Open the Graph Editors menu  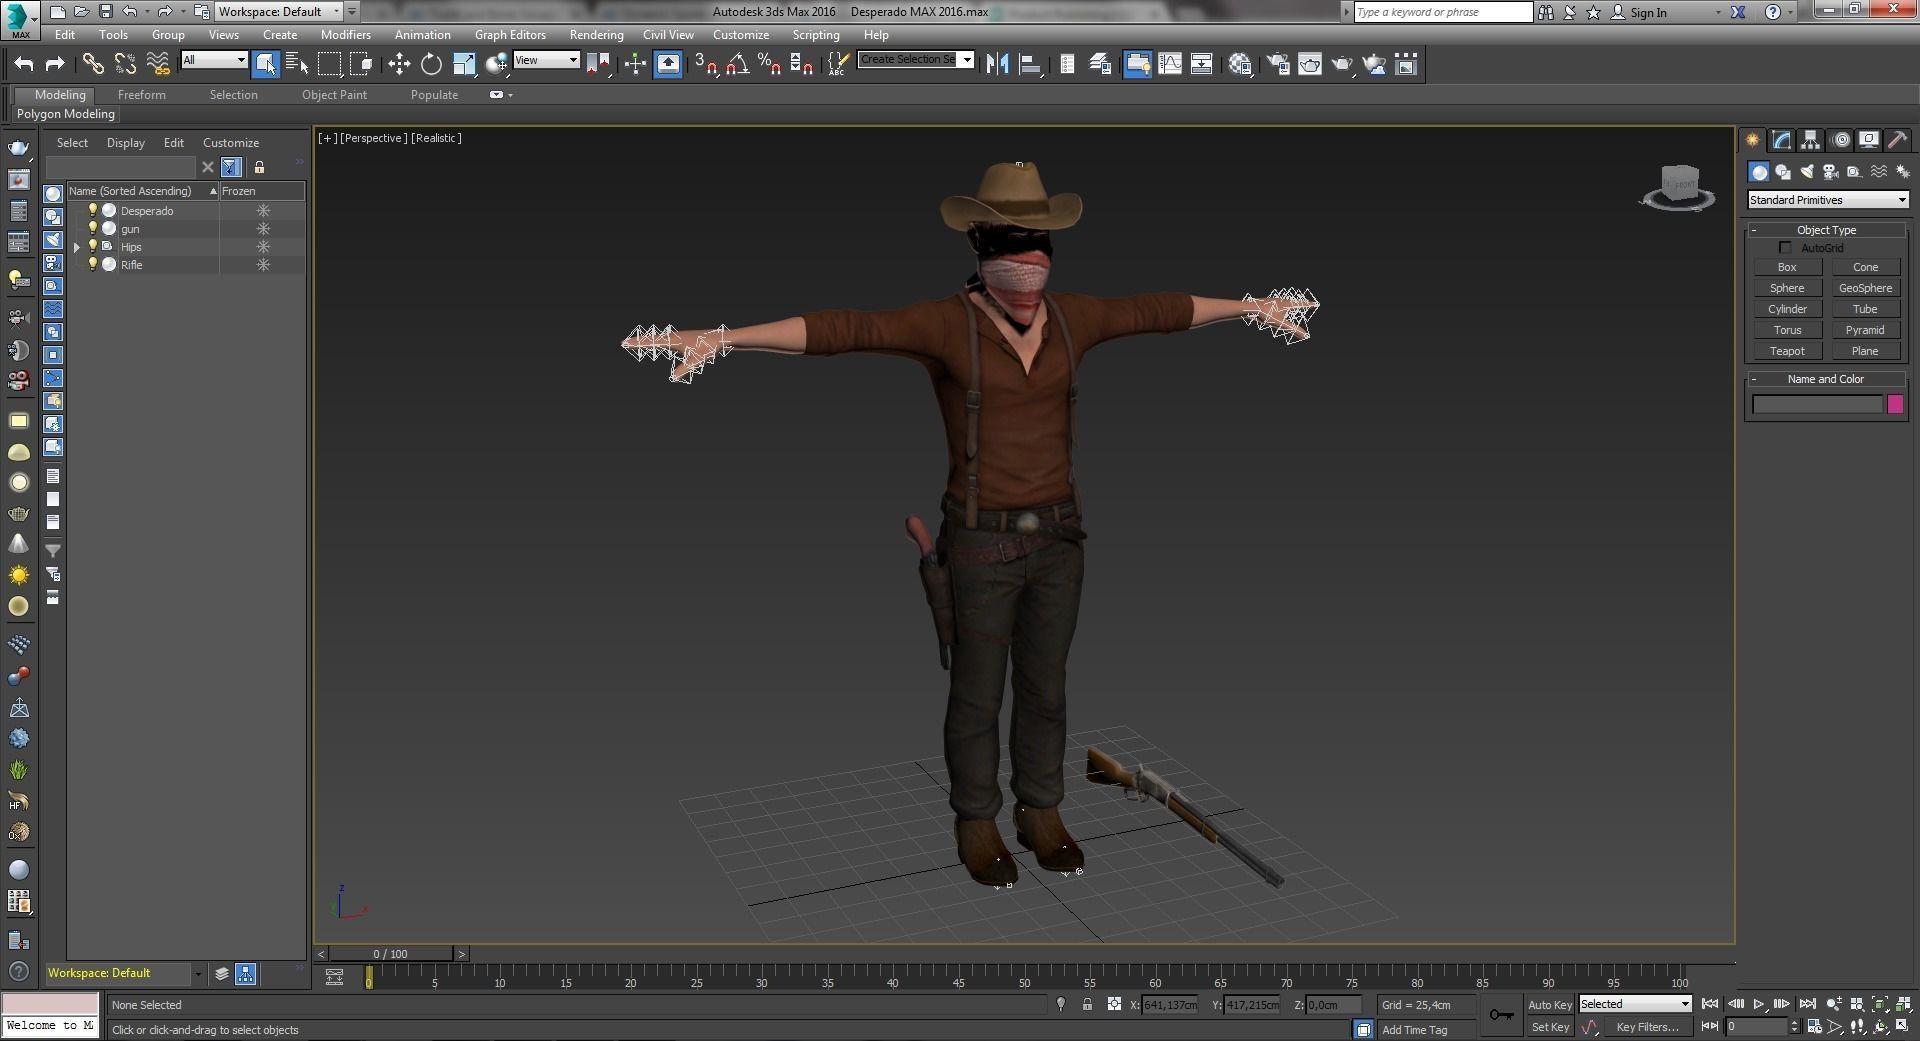click(x=510, y=34)
